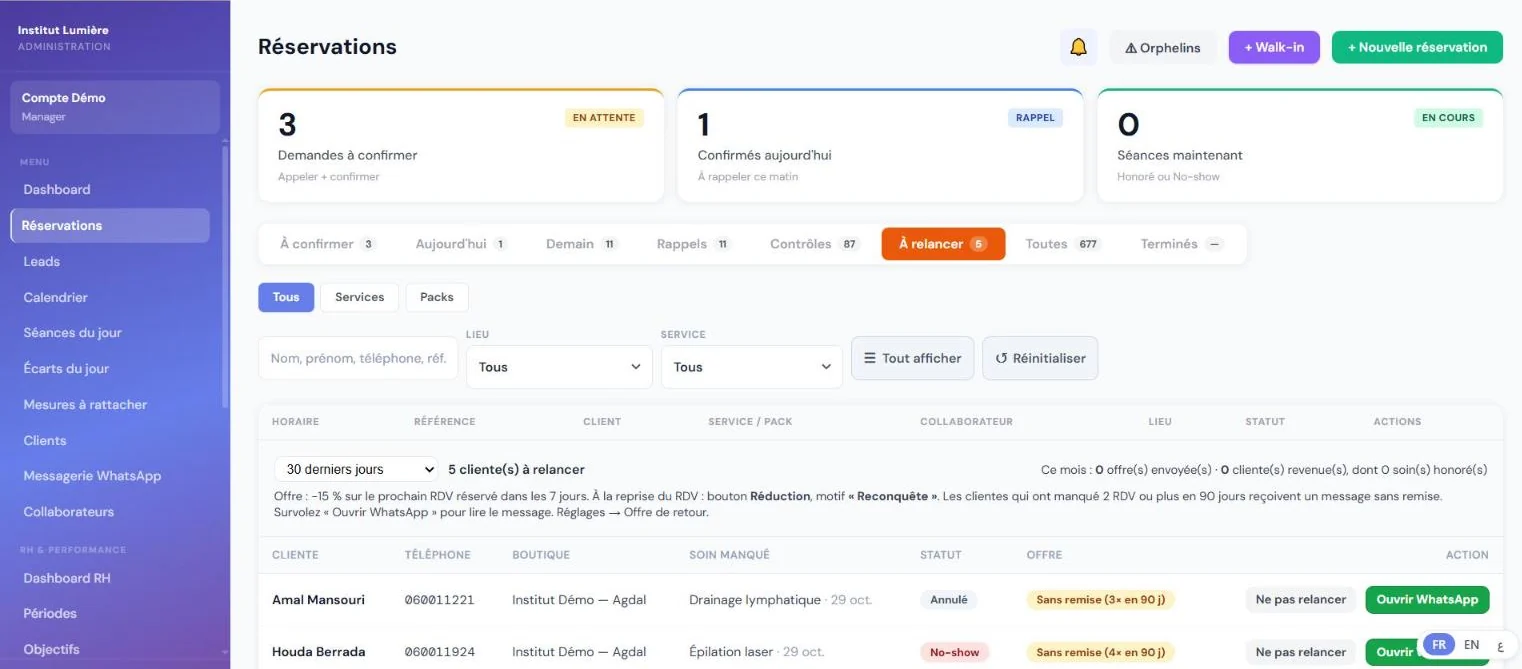Add a Walk-in booking
The height and width of the screenshot is (669, 1522).
tap(1274, 47)
